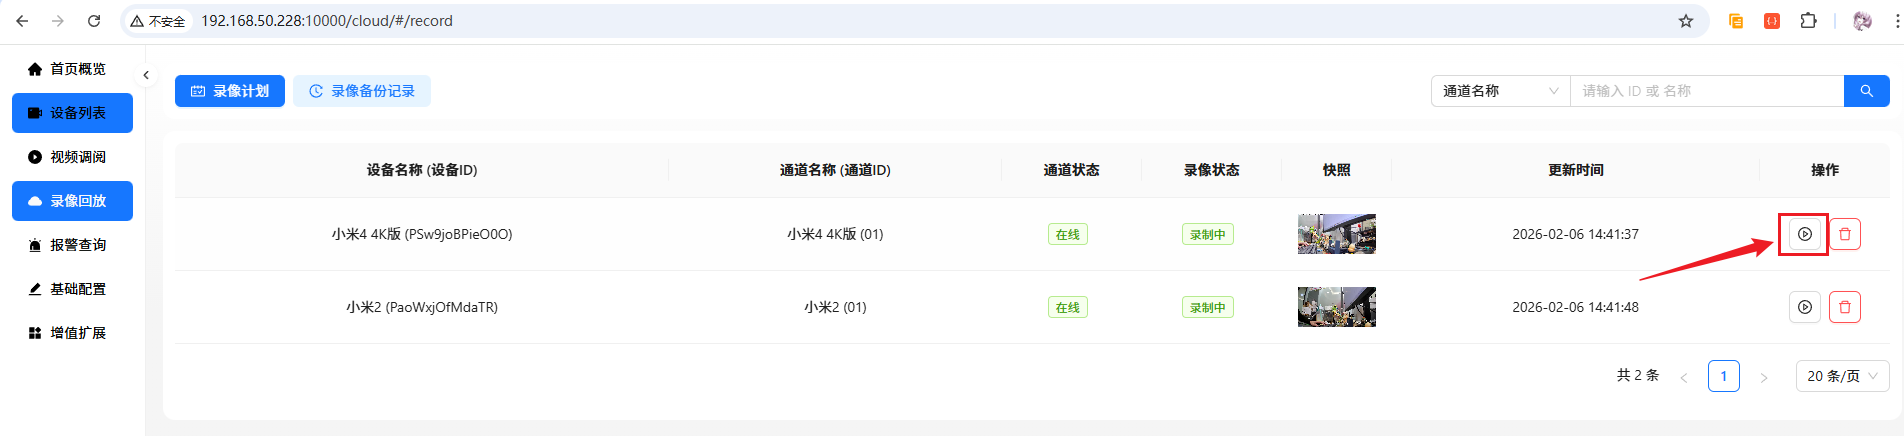The height and width of the screenshot is (436, 1904).
Task: Open snapshot thumbnail for 小米4 4K版
Action: click(x=1336, y=234)
